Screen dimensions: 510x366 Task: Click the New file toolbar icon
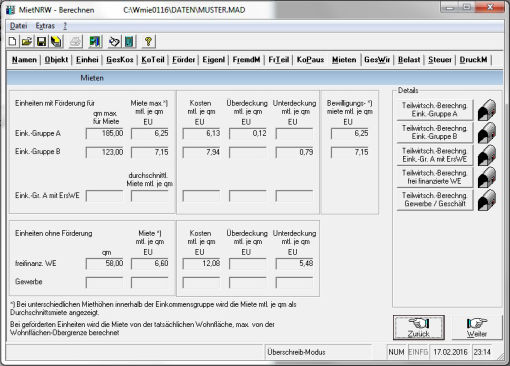pyautogui.click(x=12, y=42)
